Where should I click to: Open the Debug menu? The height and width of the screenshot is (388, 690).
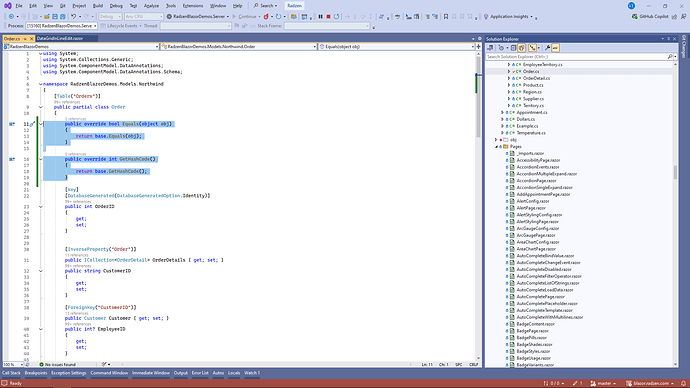click(x=116, y=6)
